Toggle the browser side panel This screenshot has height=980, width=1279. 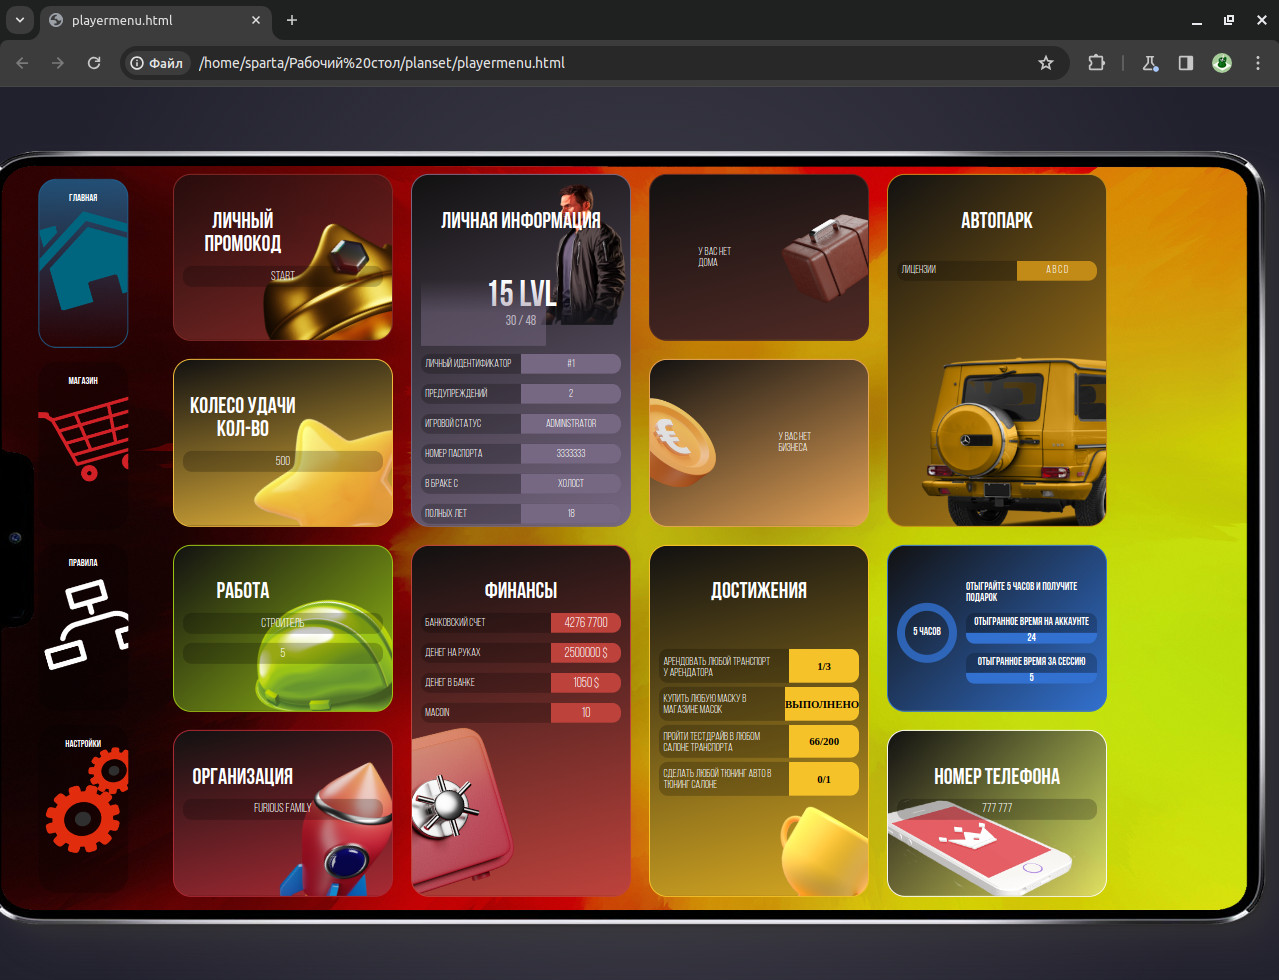[1186, 63]
